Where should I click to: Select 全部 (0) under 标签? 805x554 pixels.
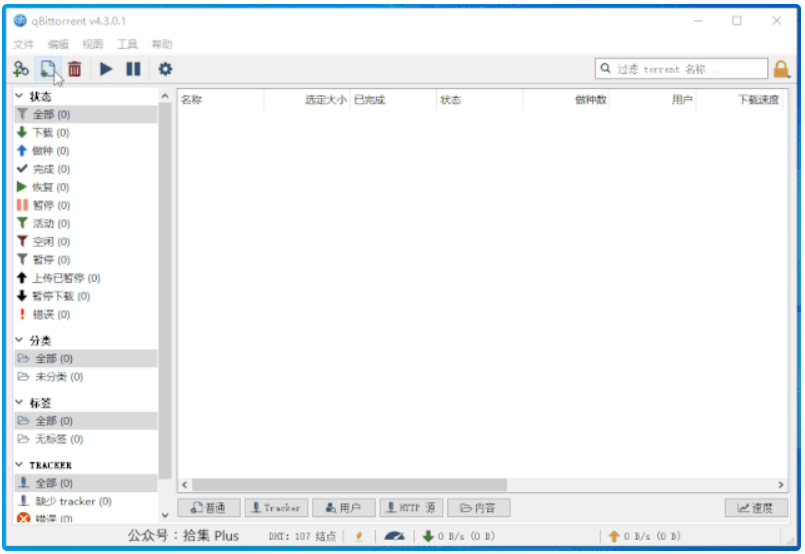pyautogui.click(x=86, y=421)
